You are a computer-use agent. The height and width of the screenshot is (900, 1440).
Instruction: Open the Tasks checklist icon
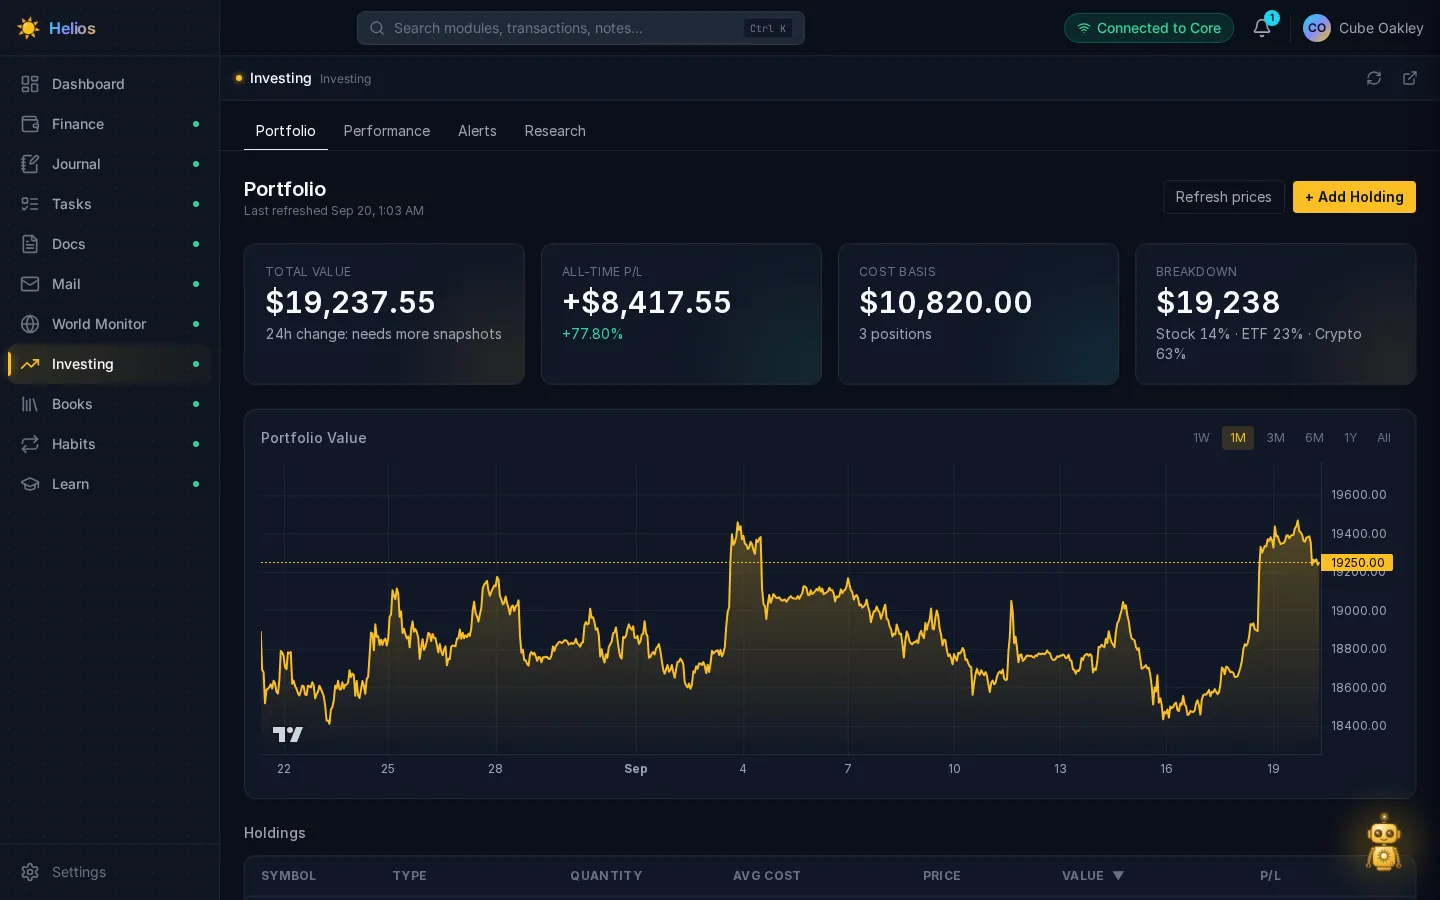[30, 204]
